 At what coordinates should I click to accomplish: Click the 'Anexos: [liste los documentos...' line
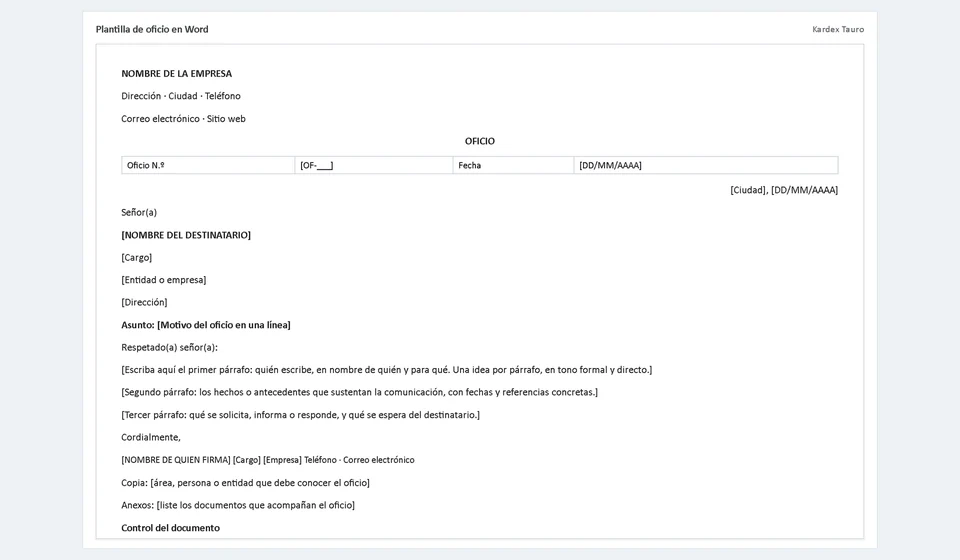point(238,505)
